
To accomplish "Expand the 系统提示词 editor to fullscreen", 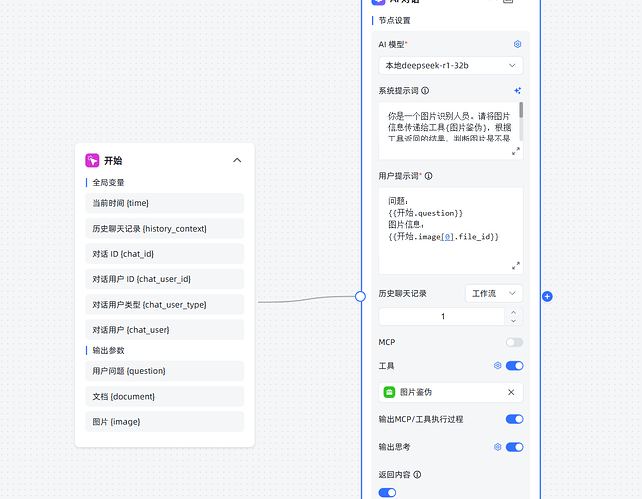I will pos(516,151).
